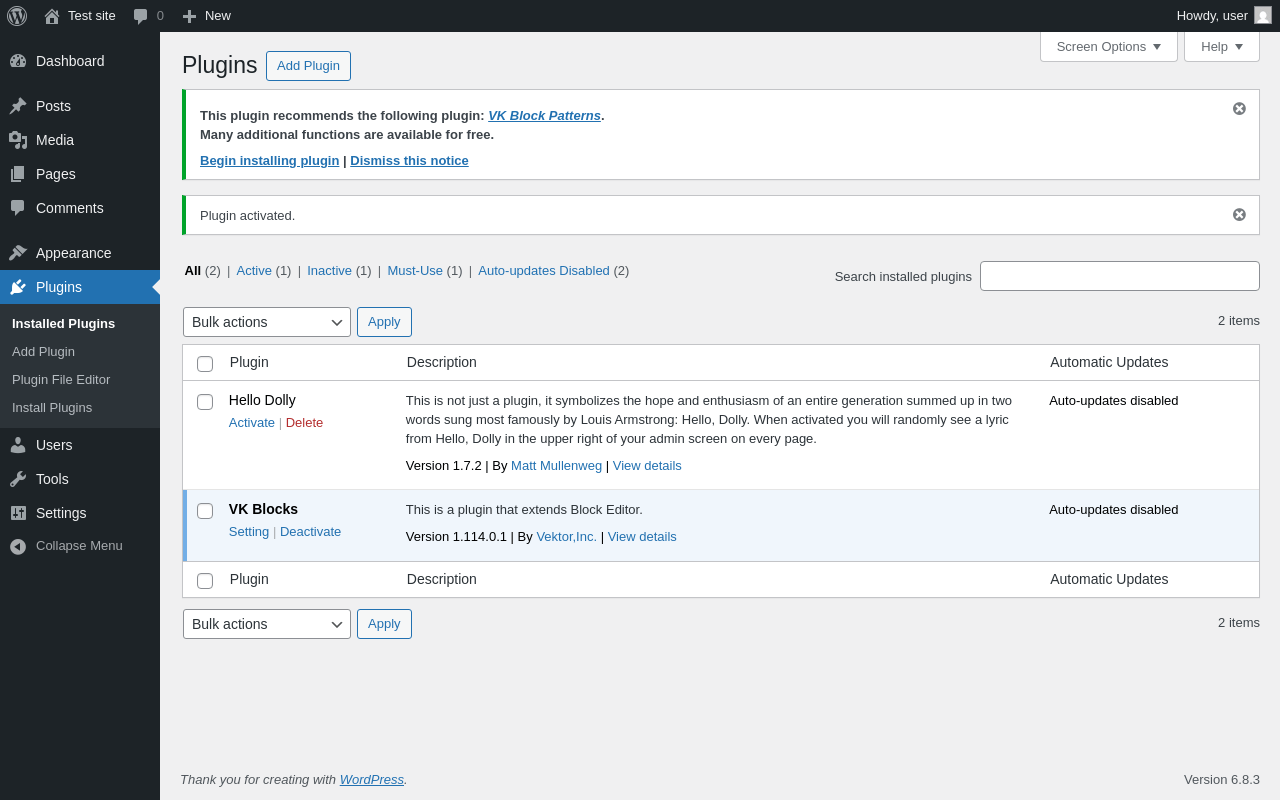Click the Posts pushpin icon
The image size is (1280, 800).
click(18, 106)
